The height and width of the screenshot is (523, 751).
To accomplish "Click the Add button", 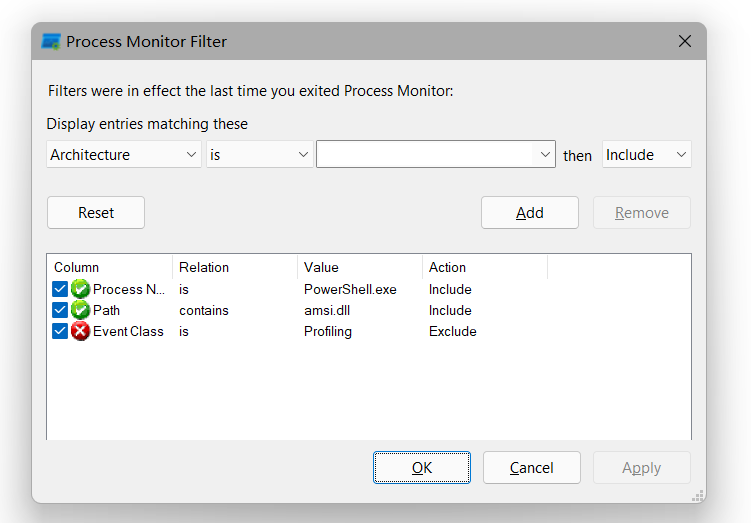I will pyautogui.click(x=530, y=213).
